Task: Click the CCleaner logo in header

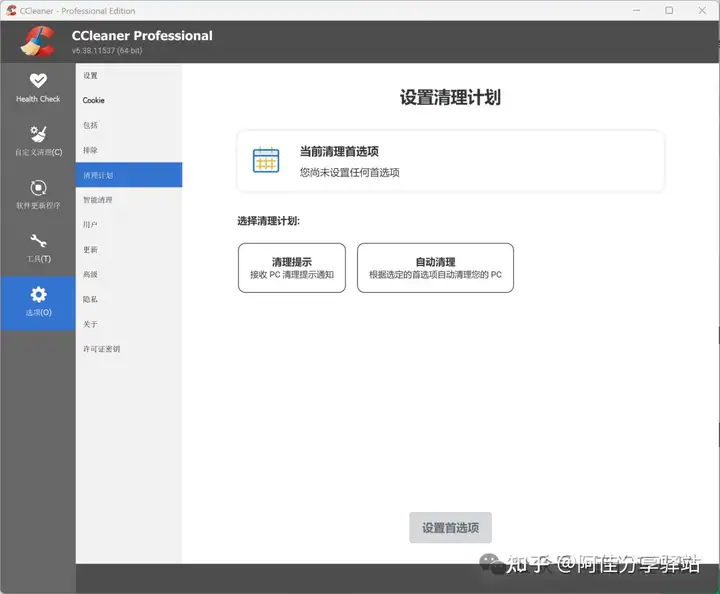Action: tap(38, 42)
